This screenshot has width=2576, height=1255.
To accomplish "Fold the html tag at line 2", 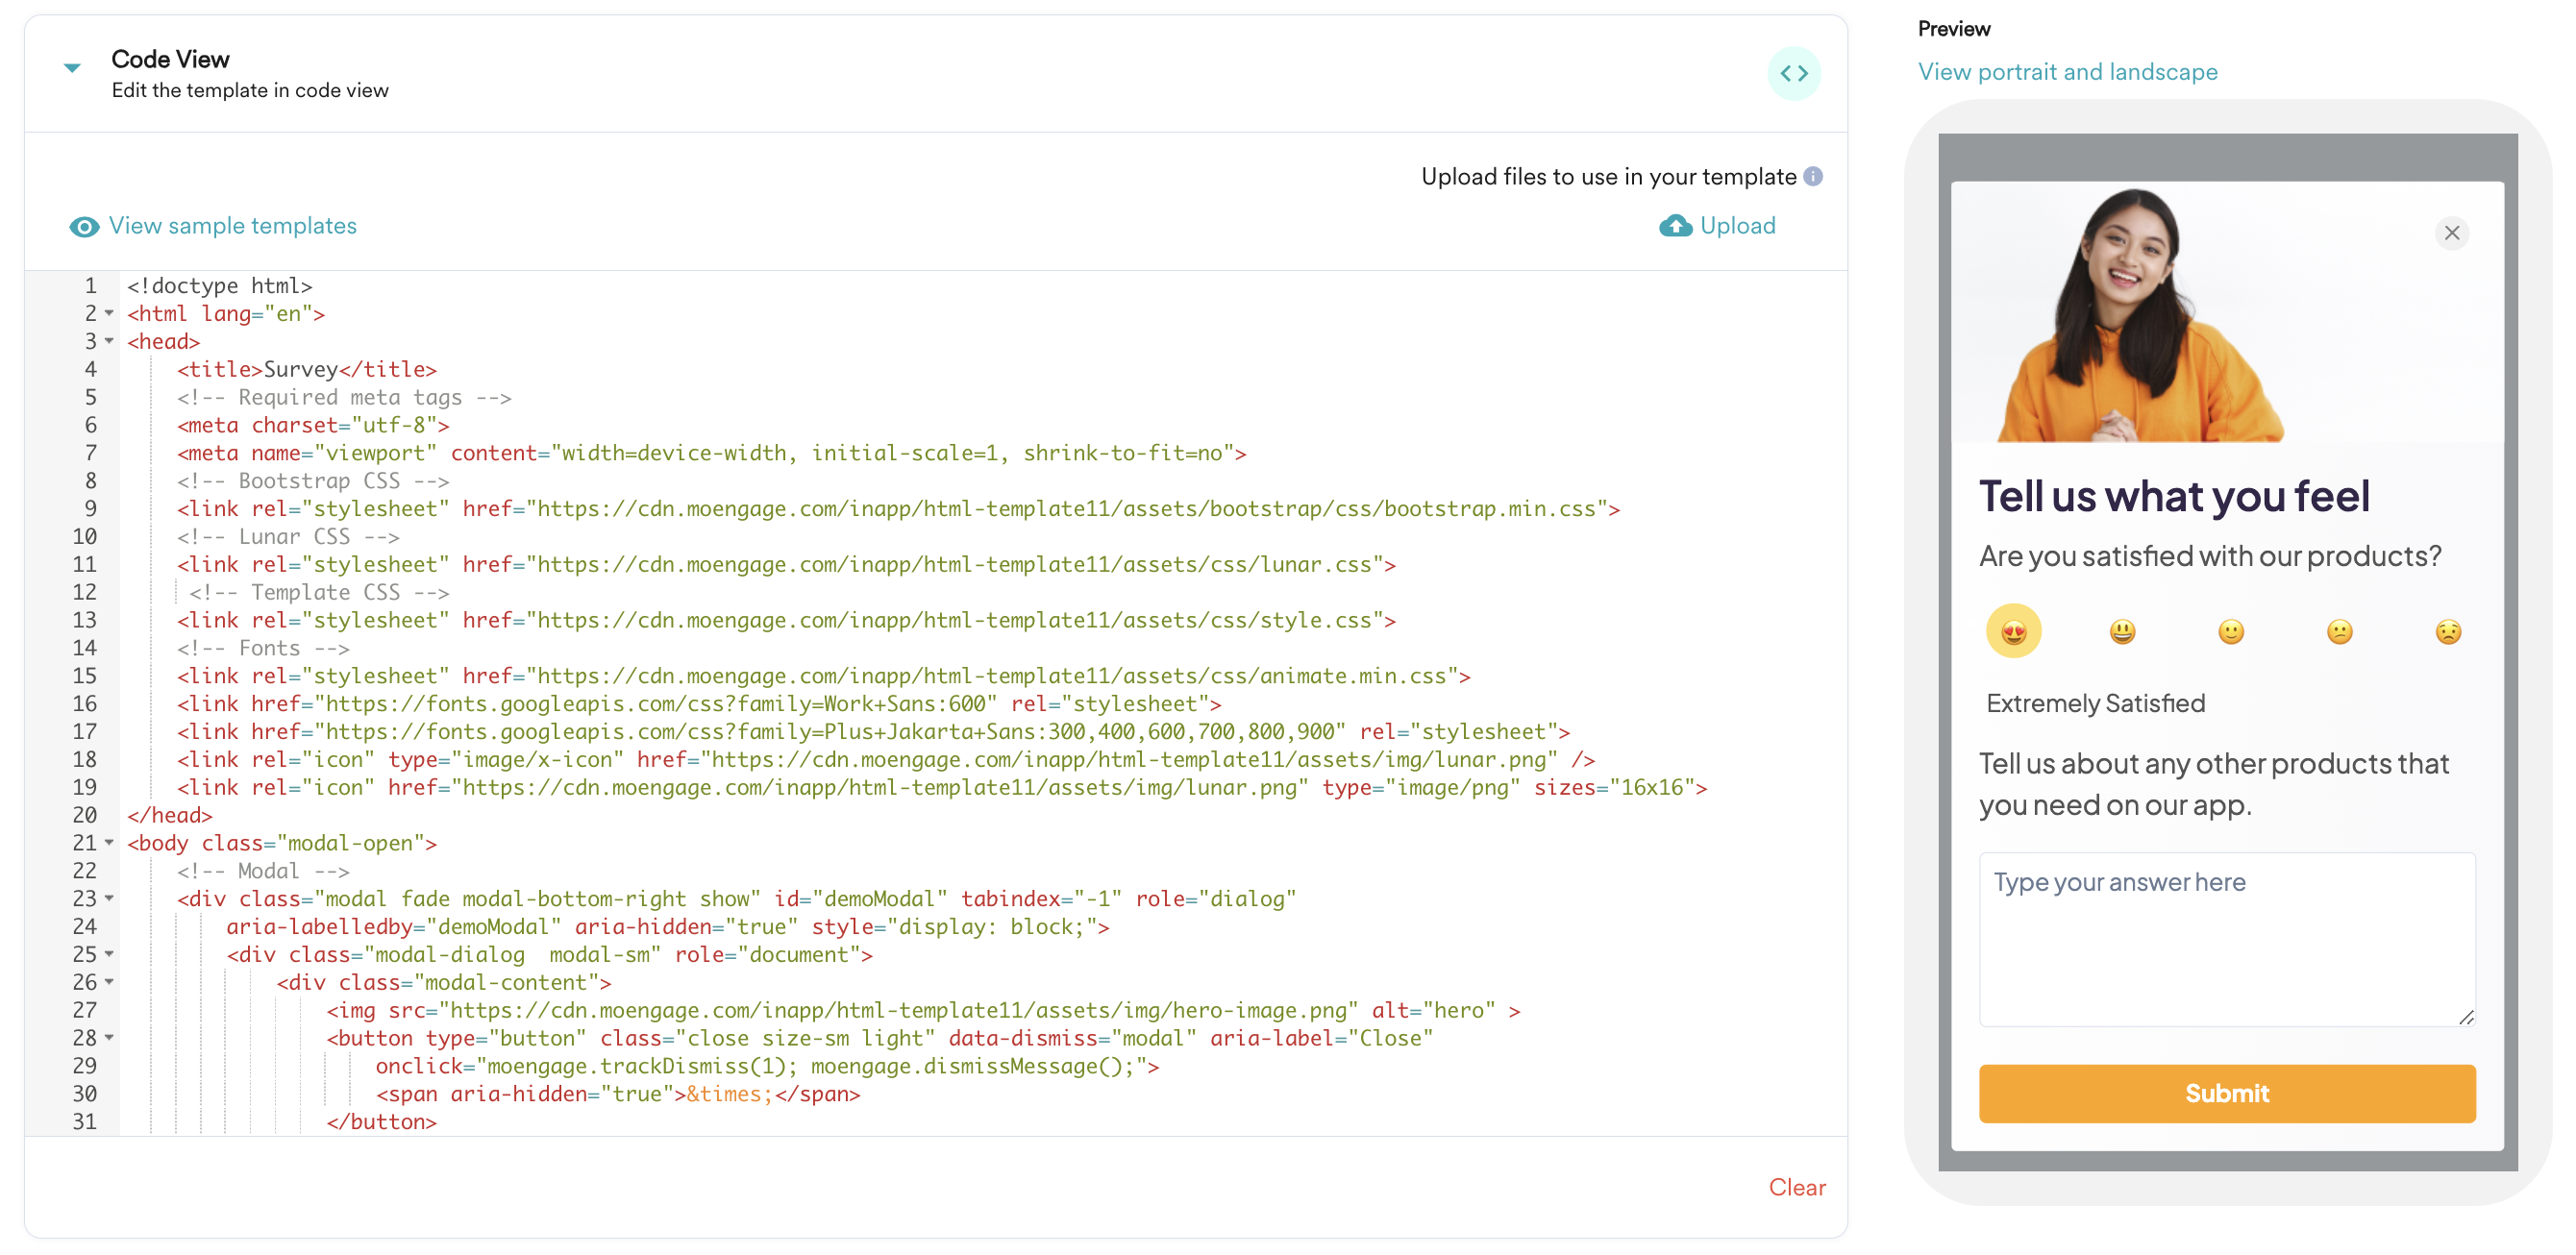I will [109, 313].
